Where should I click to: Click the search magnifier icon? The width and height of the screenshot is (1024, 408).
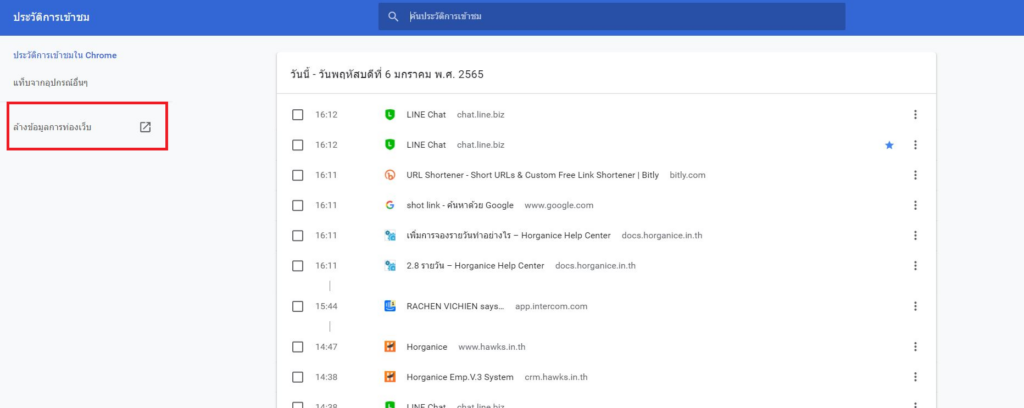point(393,16)
